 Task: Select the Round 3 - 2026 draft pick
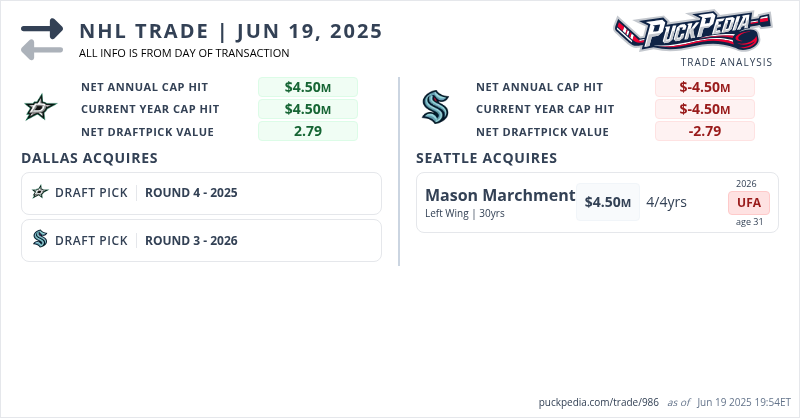(191, 240)
